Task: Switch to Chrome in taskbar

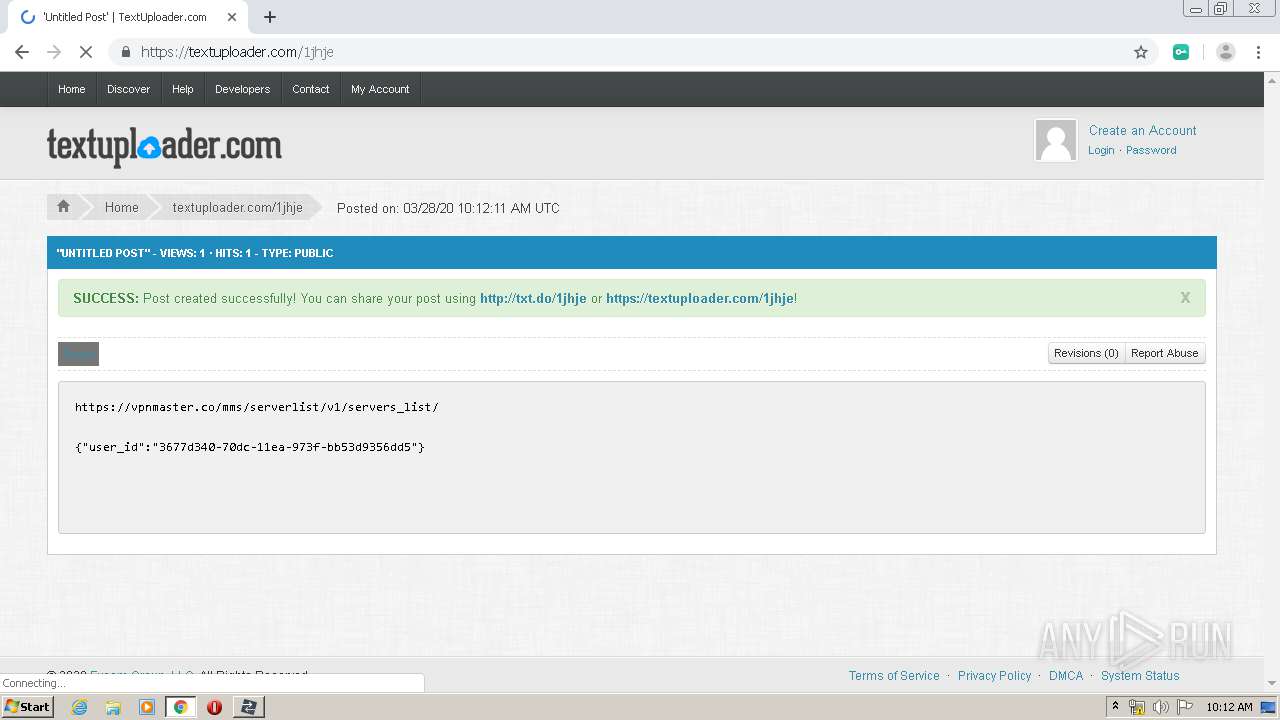Action: coord(181,707)
